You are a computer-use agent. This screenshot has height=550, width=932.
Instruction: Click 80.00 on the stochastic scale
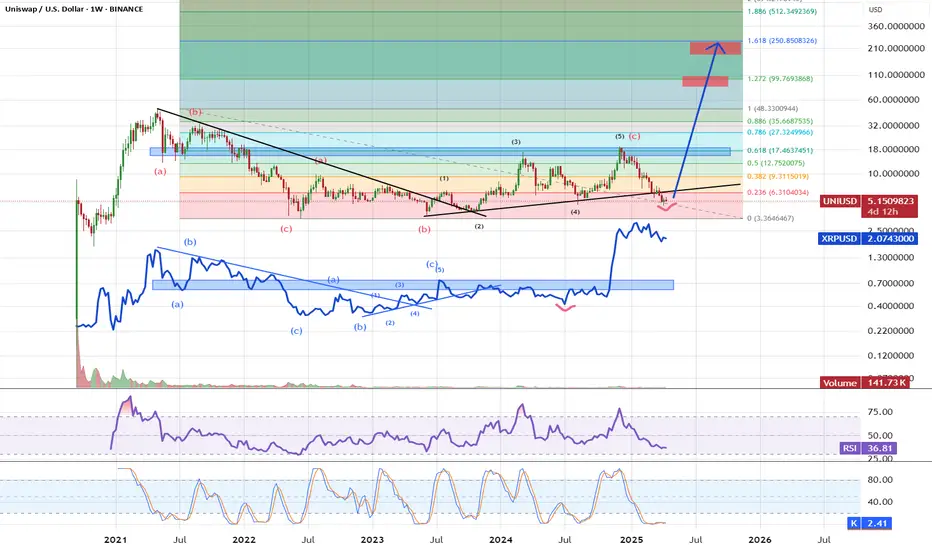click(x=880, y=480)
